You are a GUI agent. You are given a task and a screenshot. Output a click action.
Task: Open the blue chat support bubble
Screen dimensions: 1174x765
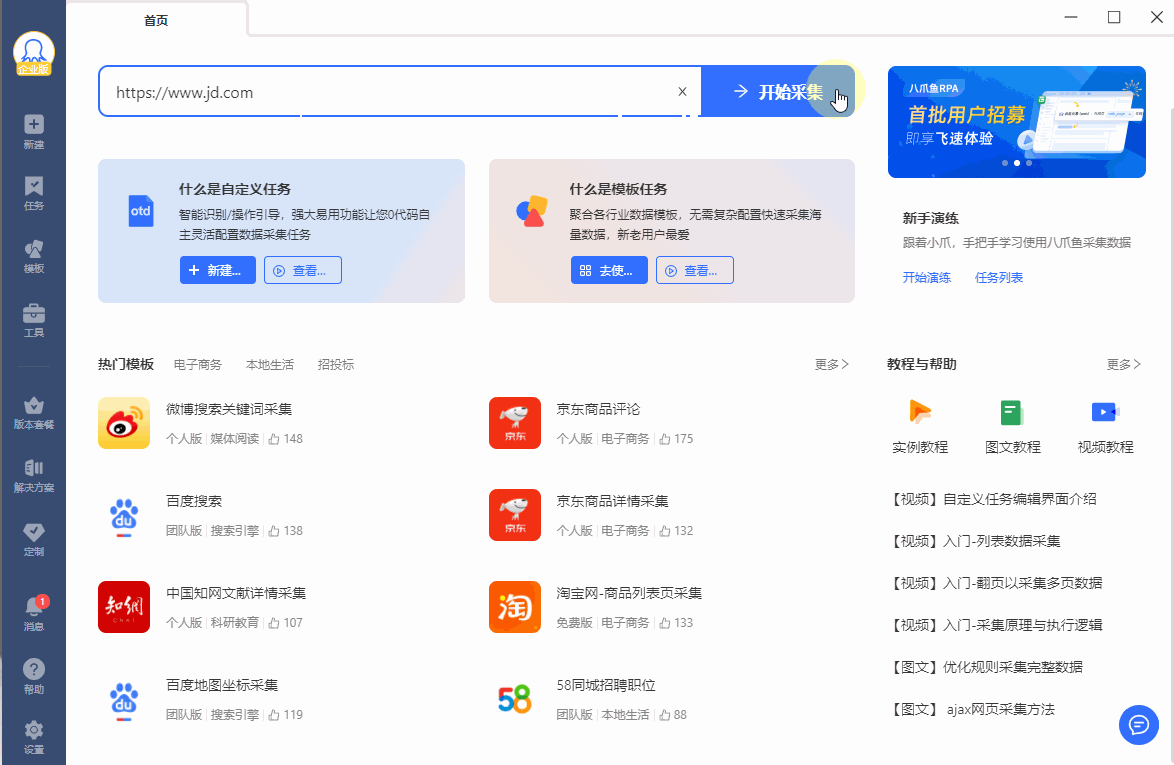(x=1139, y=725)
